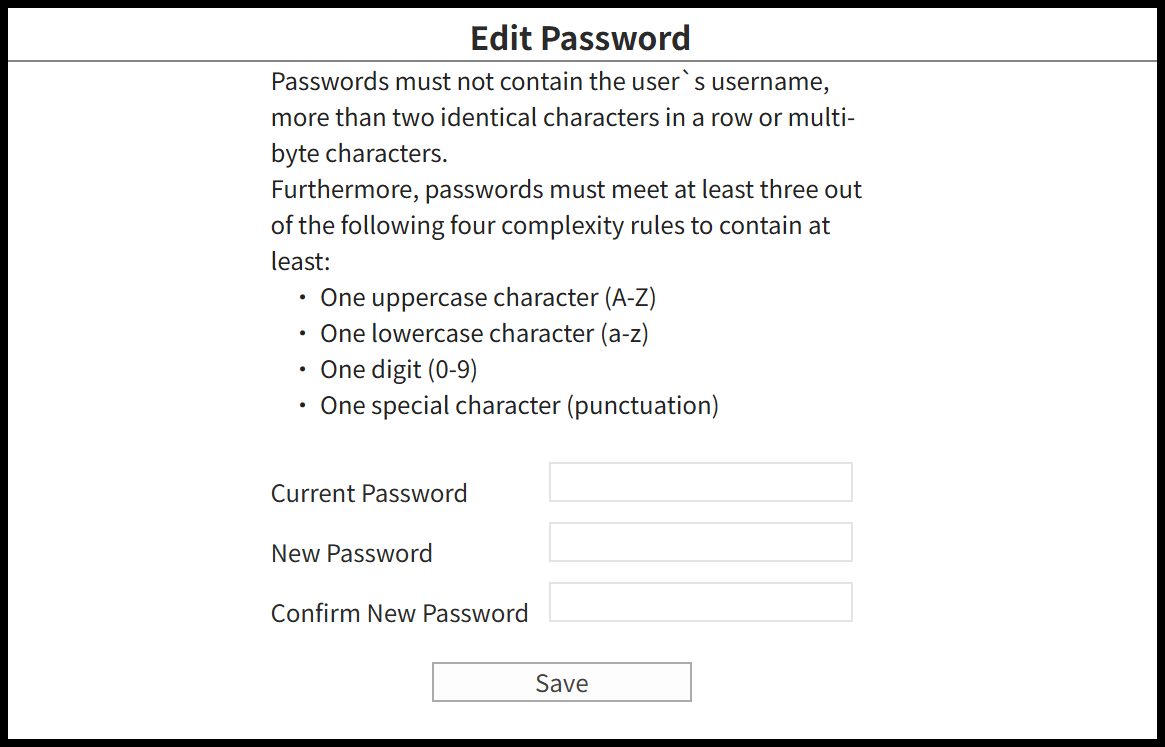Click the Current Password input field
Viewport: 1165px width, 747px height.
click(700, 482)
